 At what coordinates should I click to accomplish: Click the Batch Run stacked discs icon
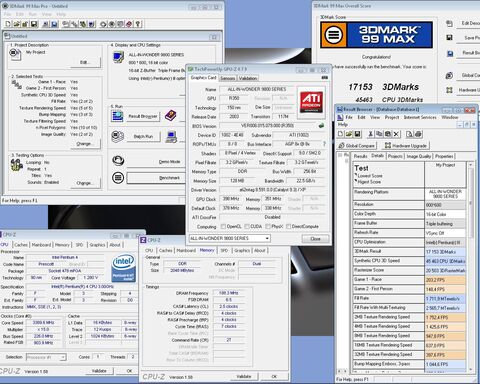(117, 136)
